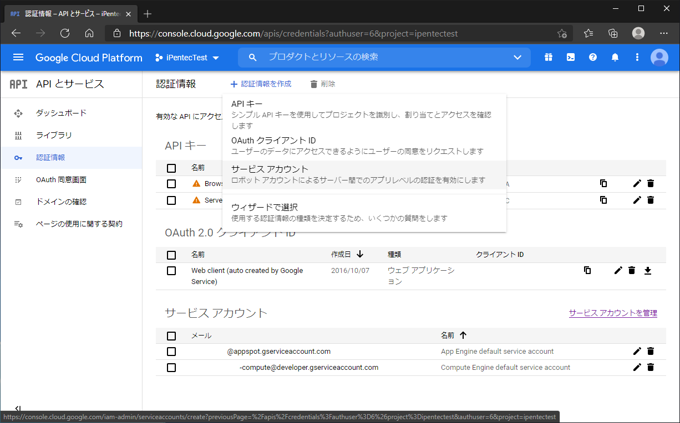The image size is (680, 423).
Task: Go to browser home page
Action: pos(89,33)
